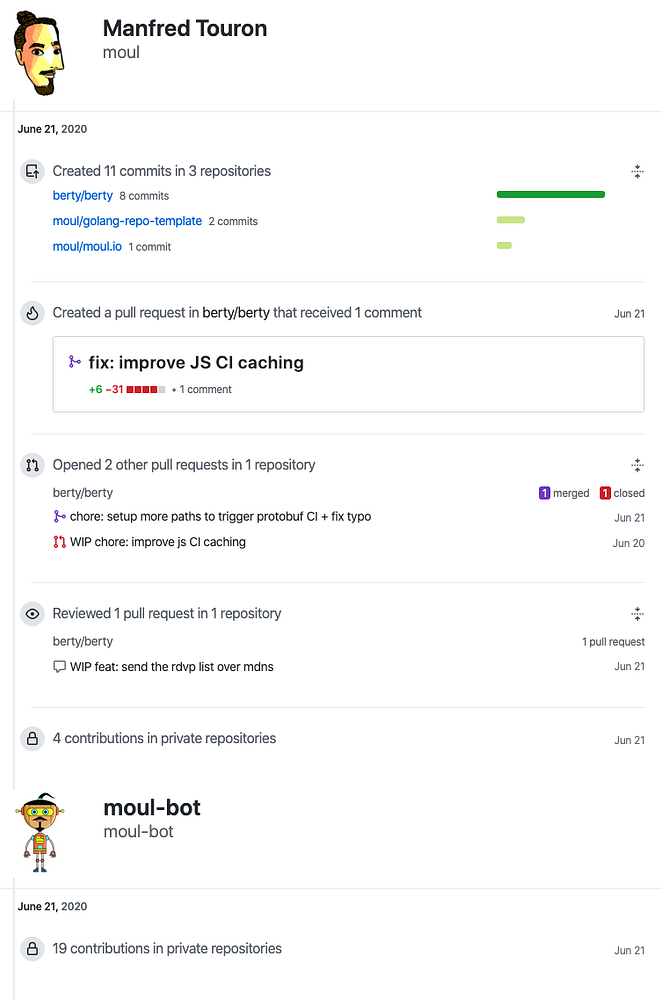Viewport: 662px width, 1000px height.
Task: Collapse the Opened 2 other pull requests section
Action: coord(637,465)
